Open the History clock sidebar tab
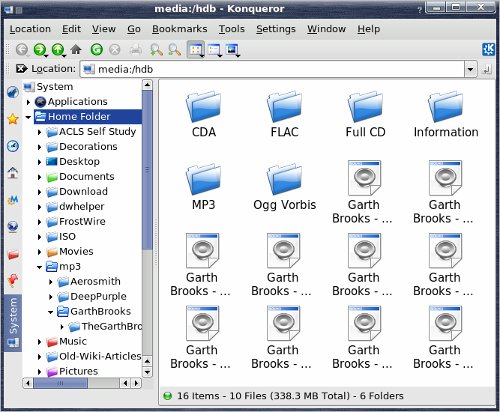 pyautogui.click(x=13, y=146)
